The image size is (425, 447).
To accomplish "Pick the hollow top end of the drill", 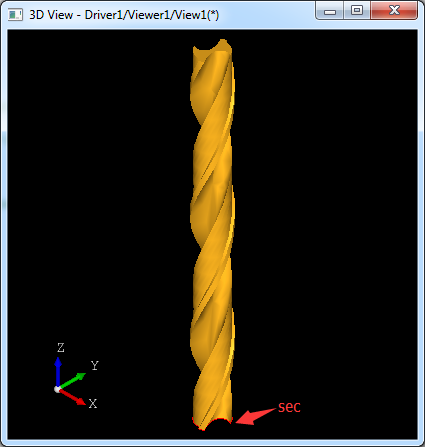I will click(x=212, y=46).
